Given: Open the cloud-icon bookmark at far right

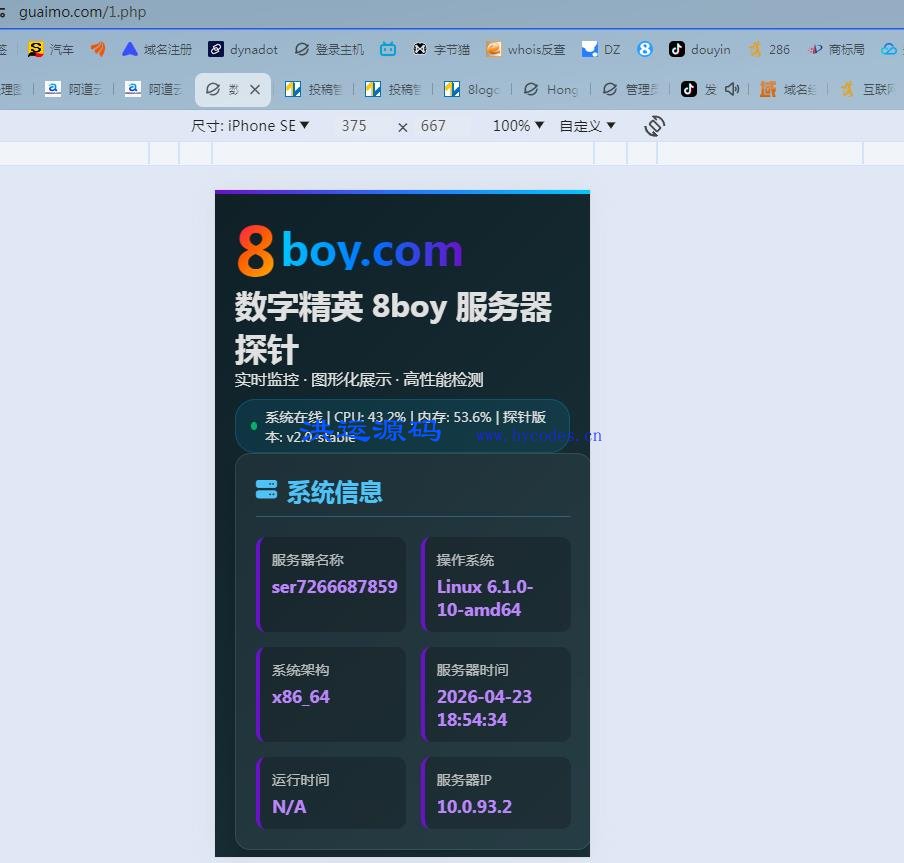Looking at the screenshot, I should pos(889,50).
